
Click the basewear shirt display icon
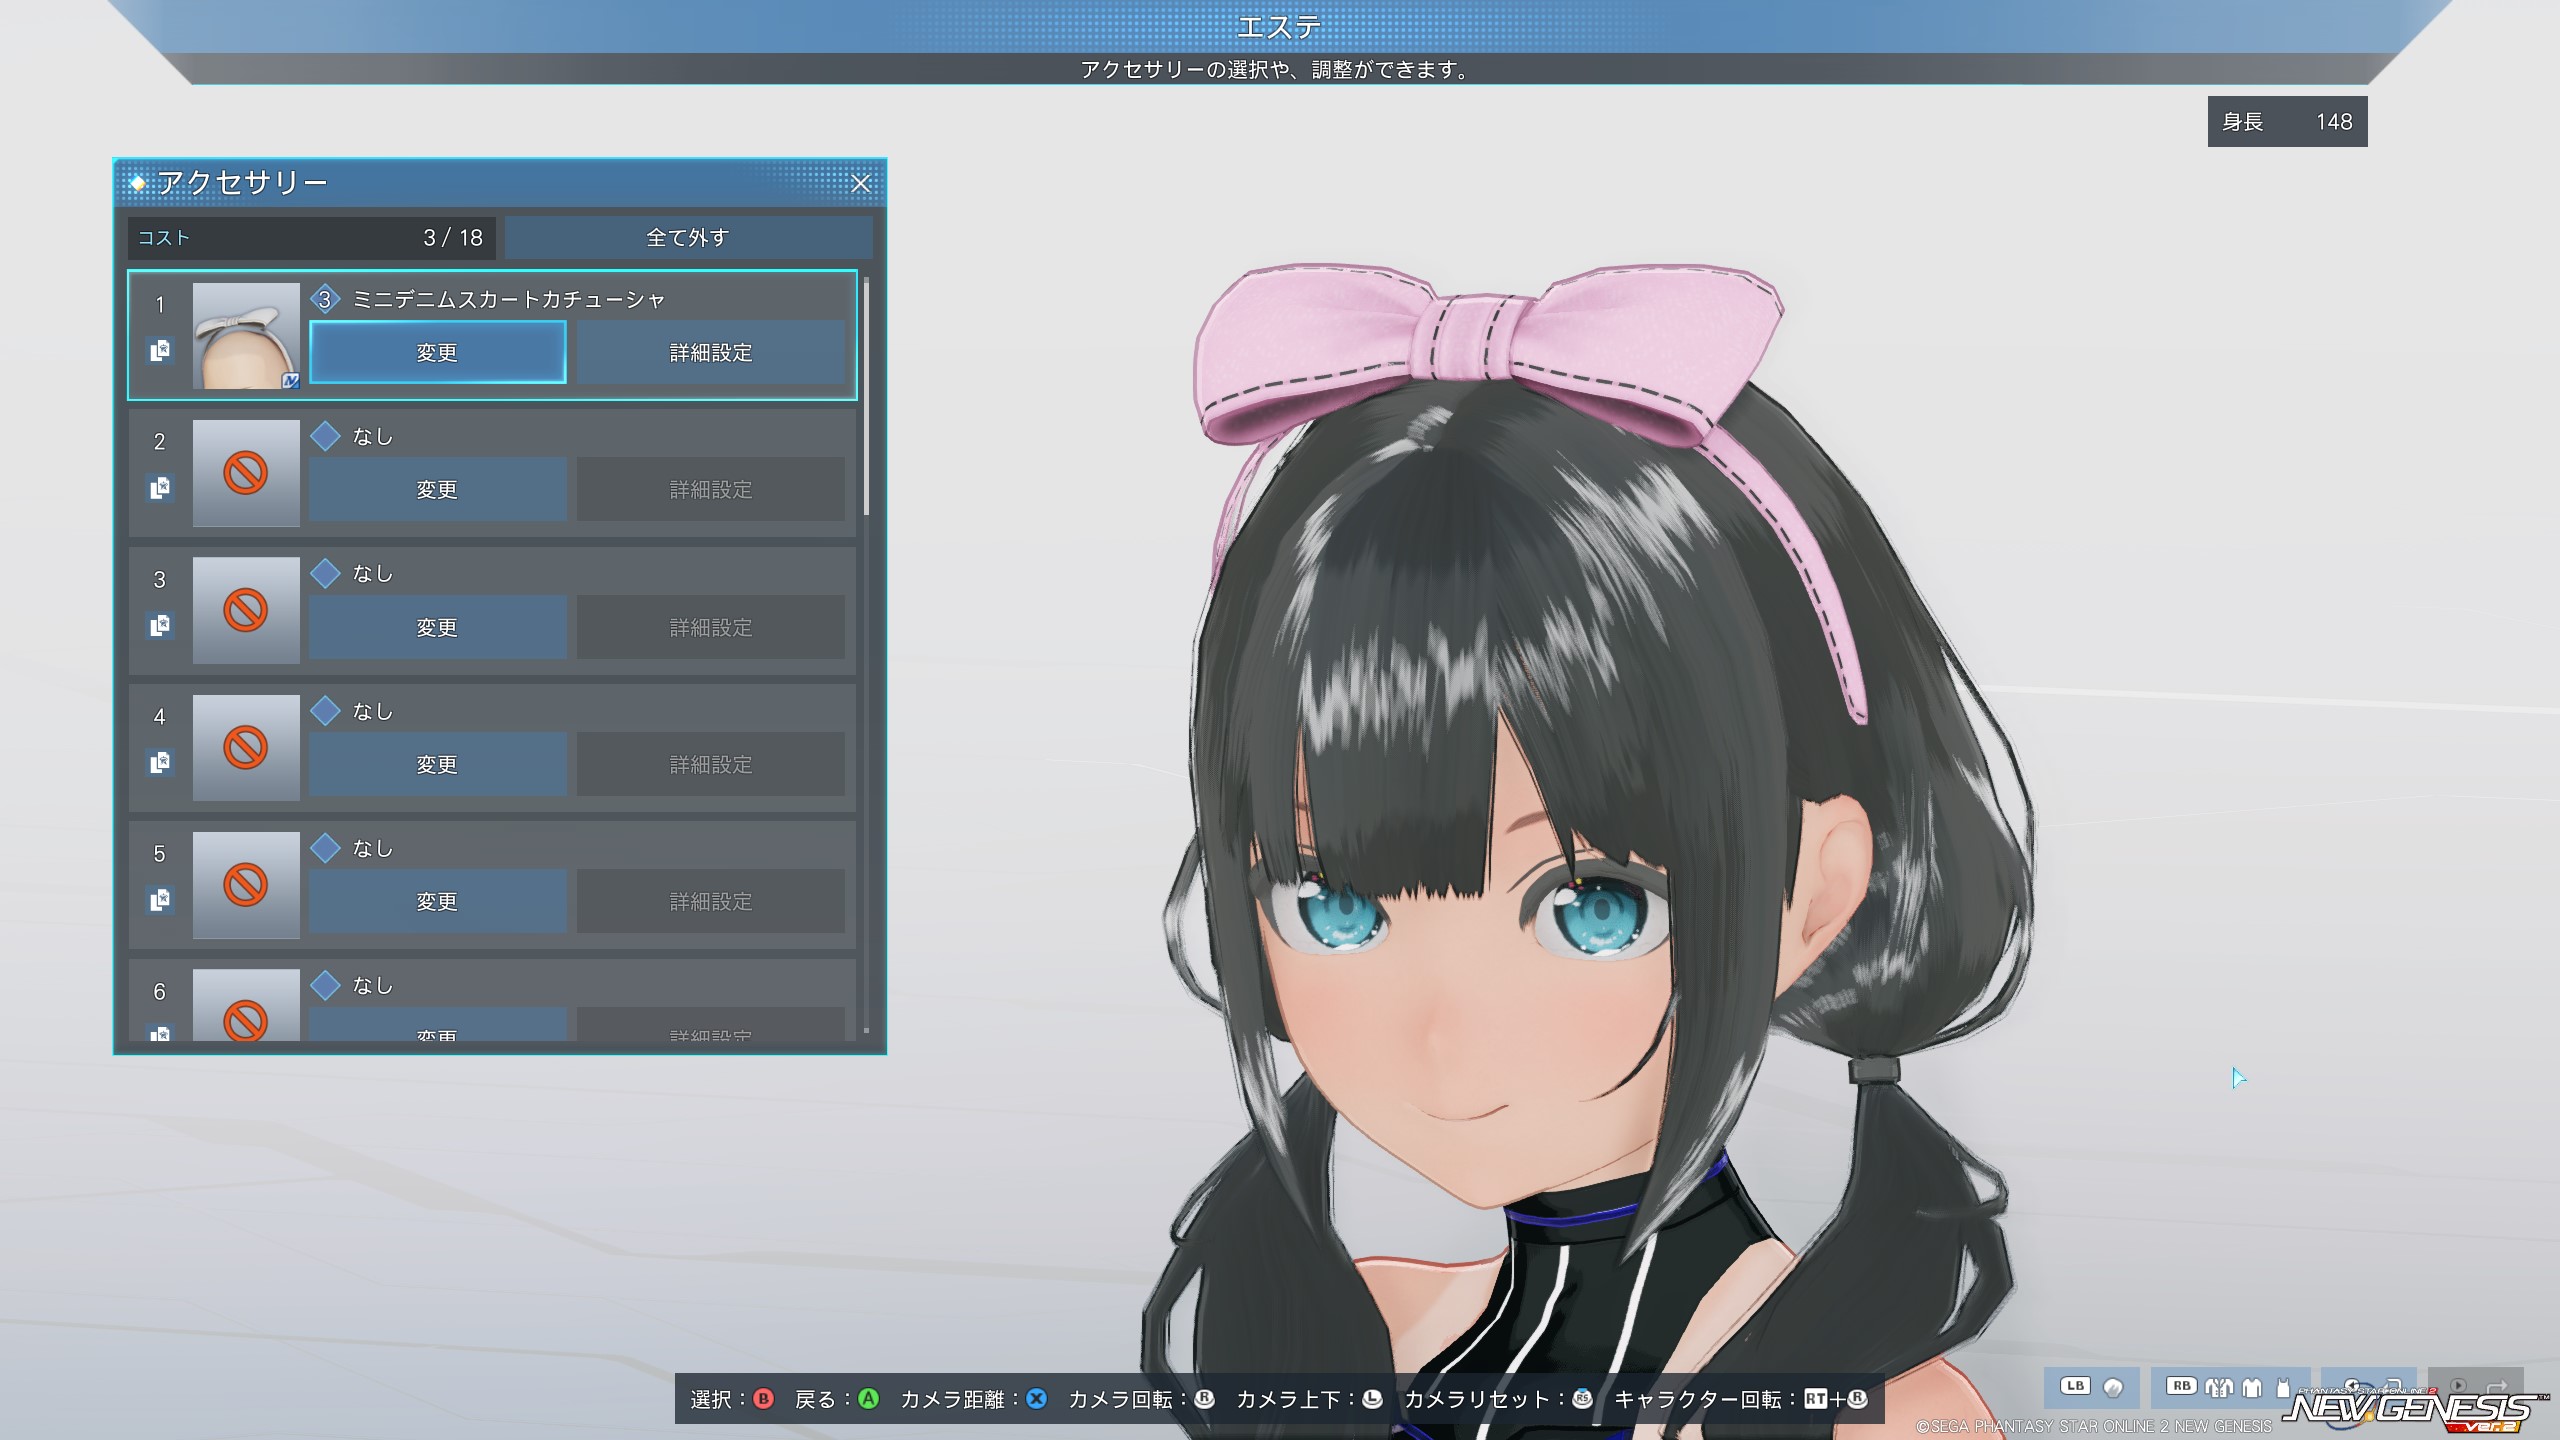[x=2252, y=1387]
